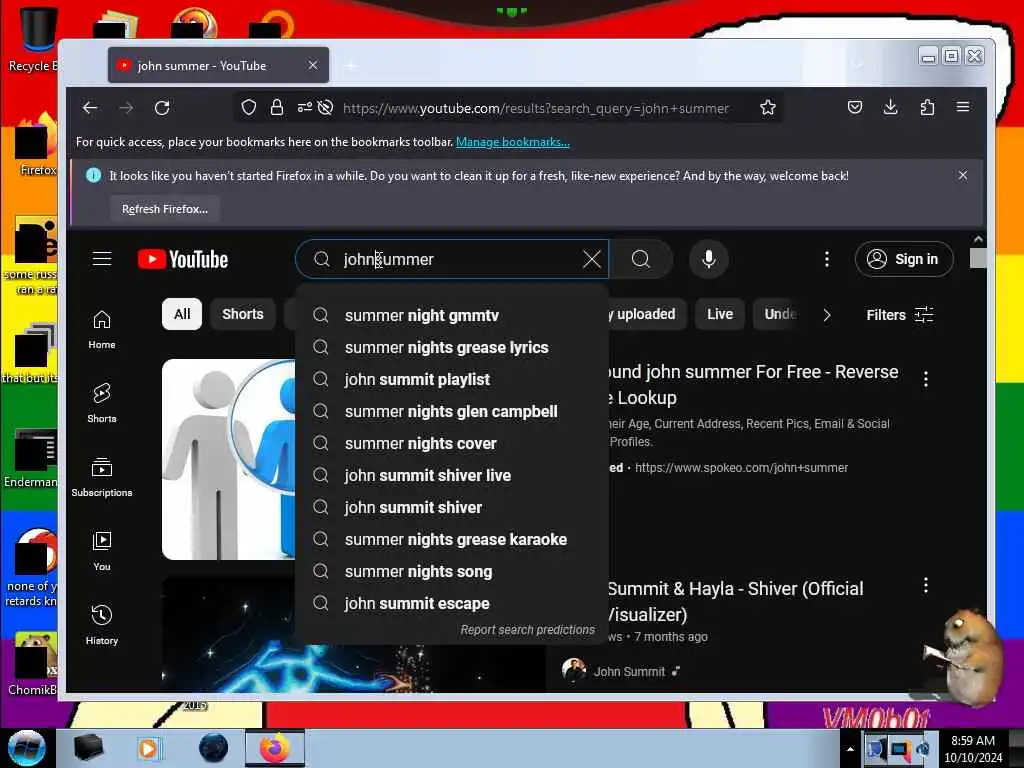
Task: Open the Windows Start orb
Action: 26,748
